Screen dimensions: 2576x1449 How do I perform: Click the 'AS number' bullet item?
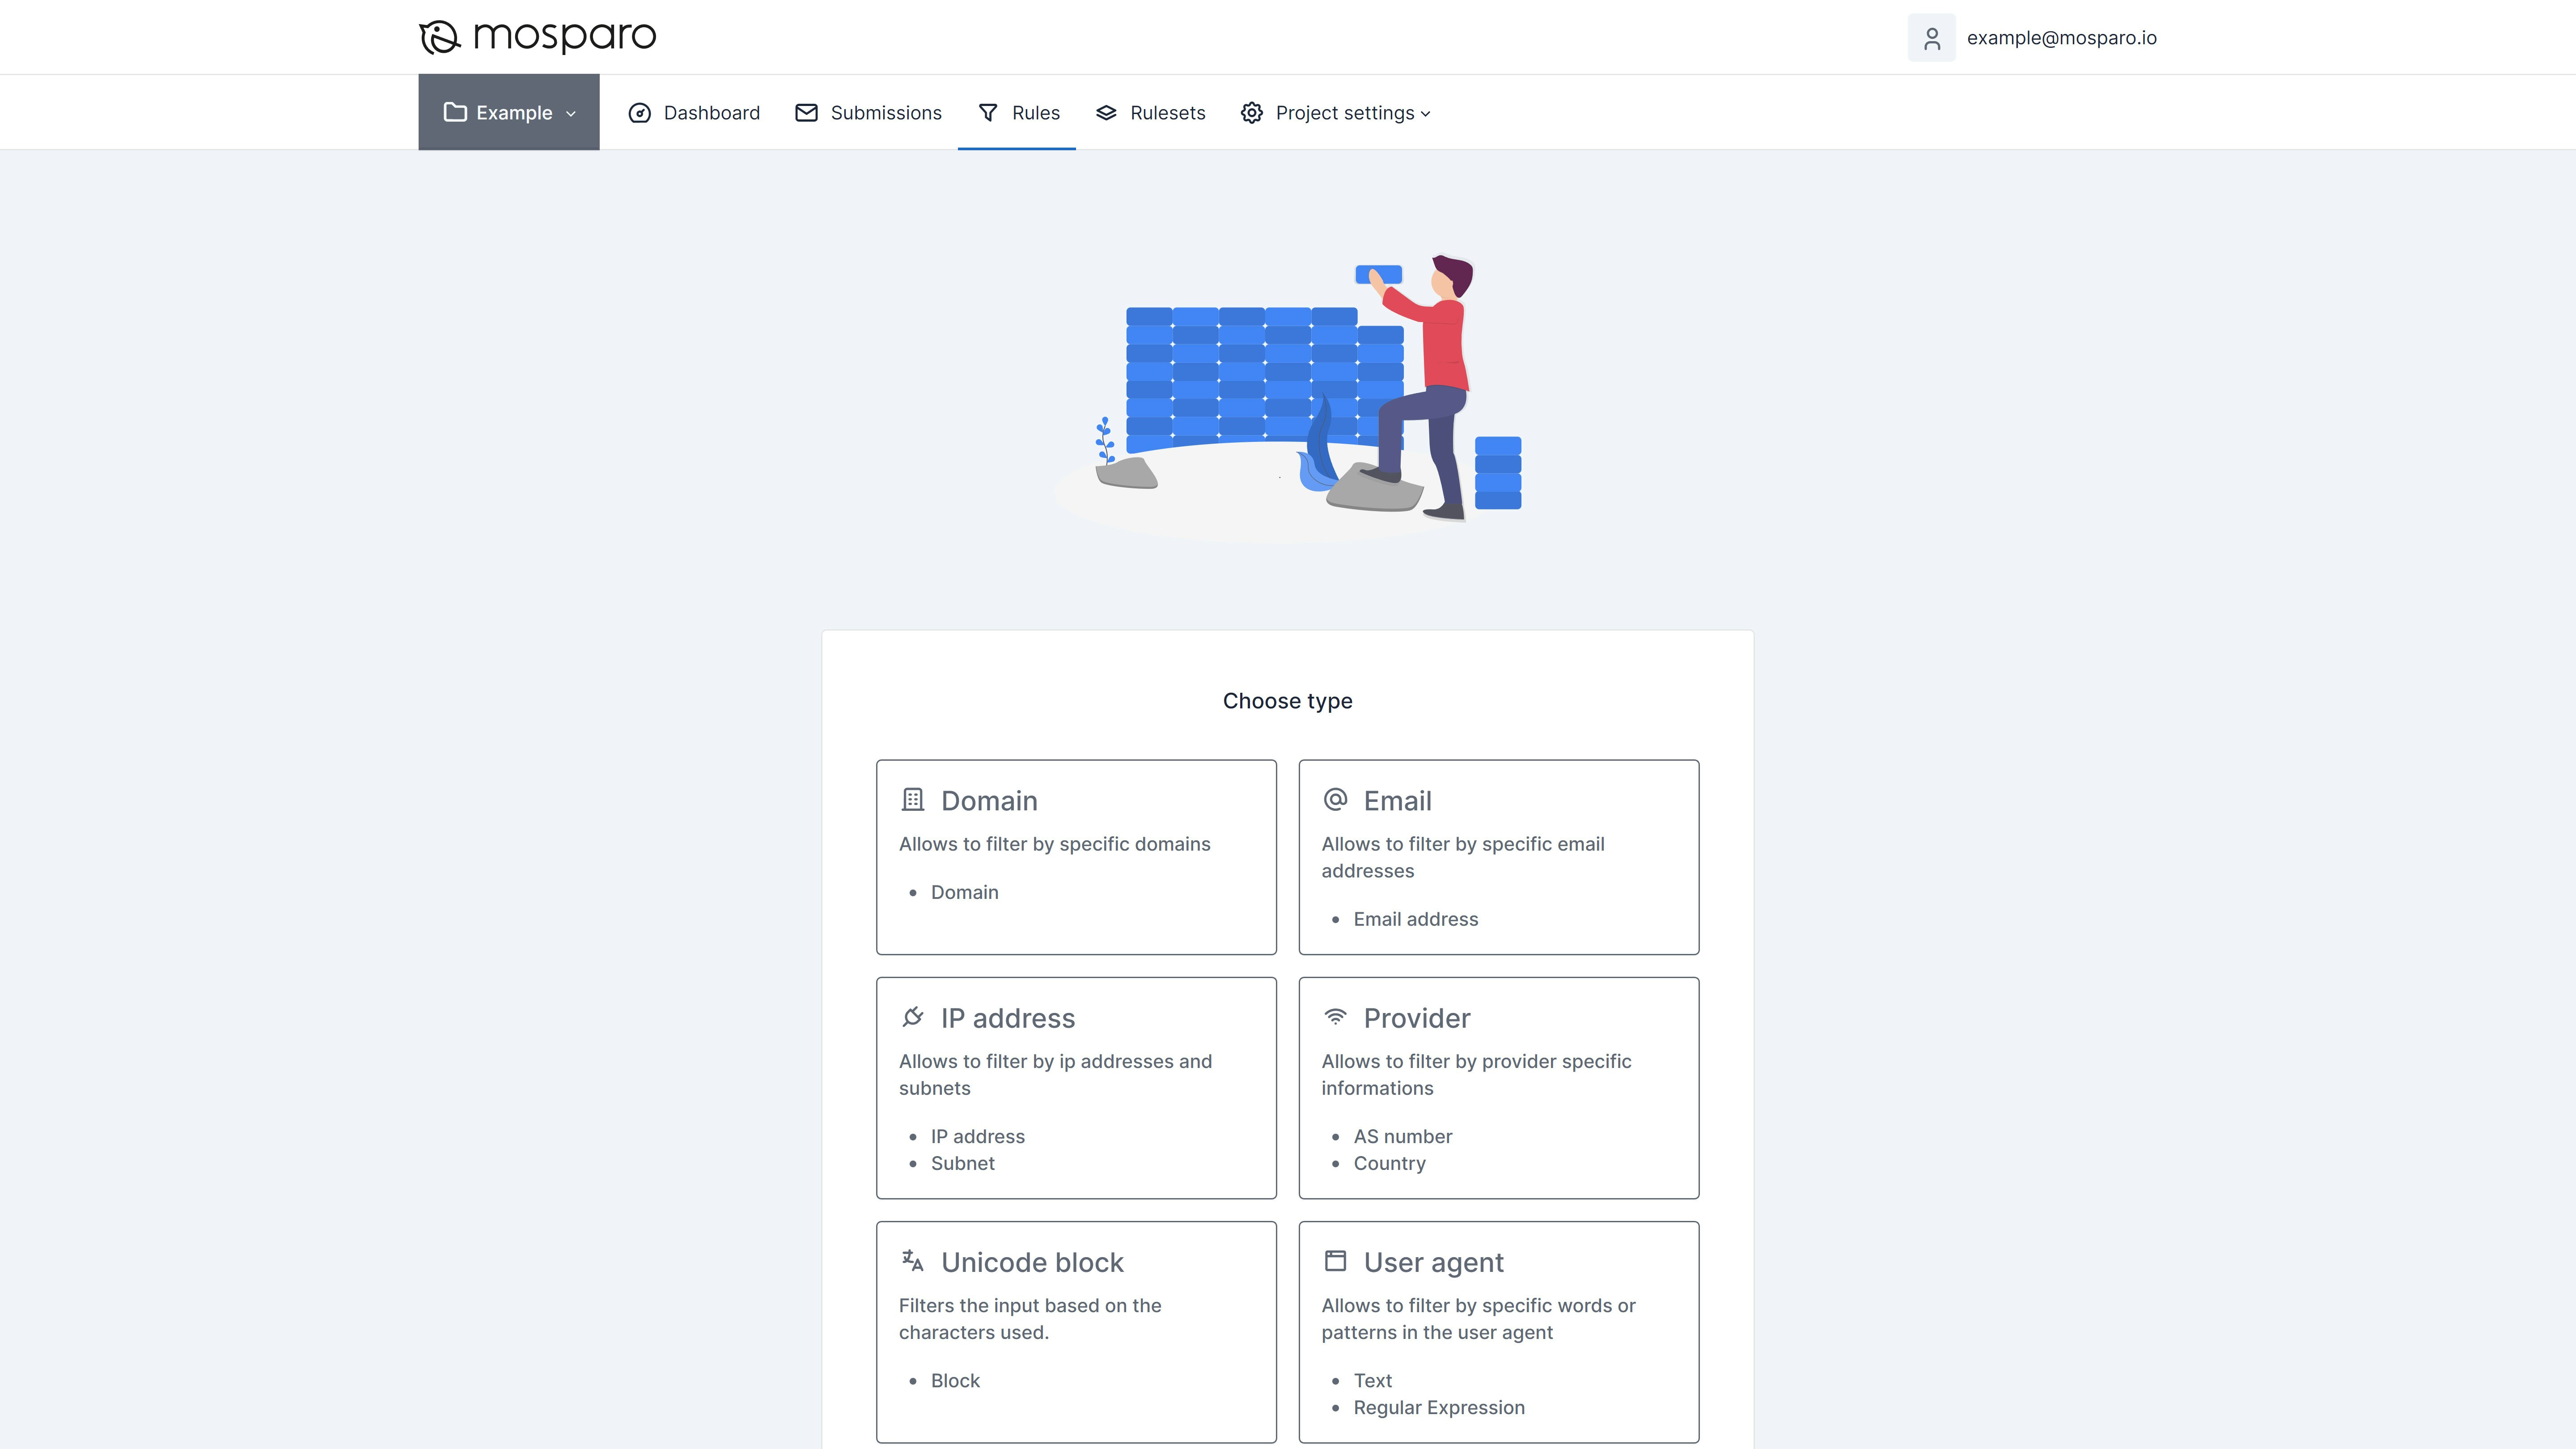click(x=1402, y=1136)
